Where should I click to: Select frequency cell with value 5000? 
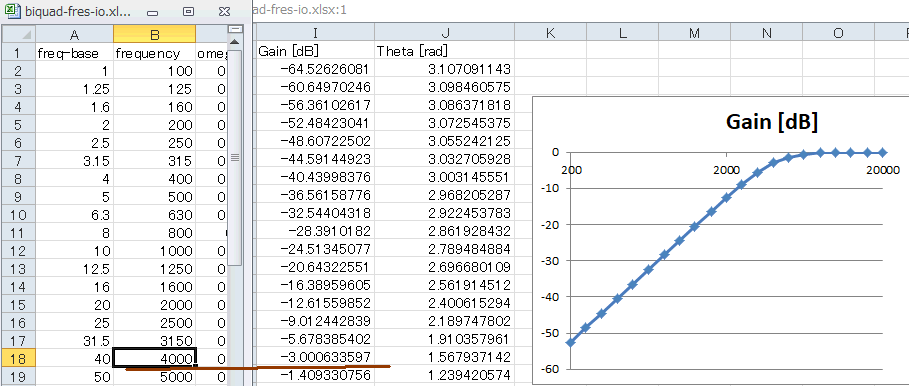point(154,376)
